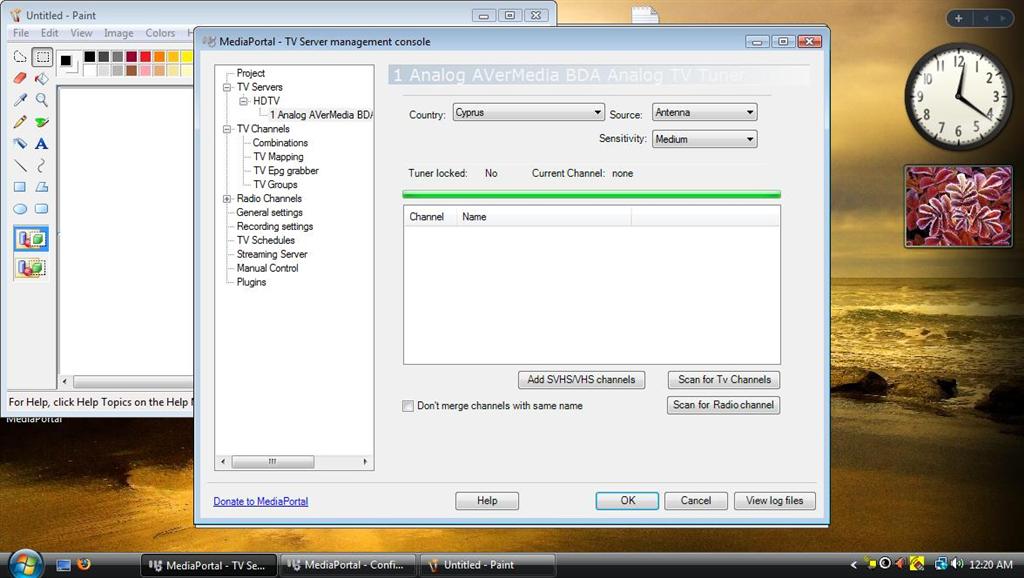Open the Image menu in Paint
The image size is (1024, 578).
pos(118,33)
